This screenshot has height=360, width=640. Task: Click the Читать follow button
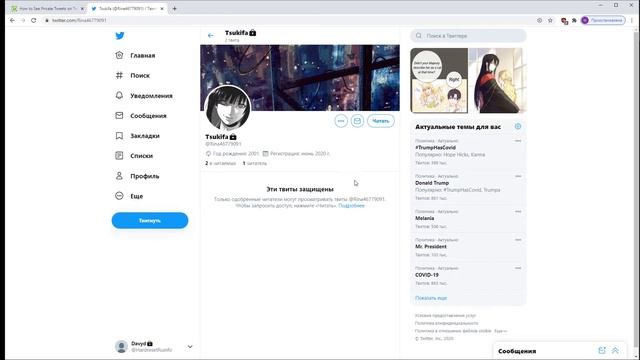click(381, 121)
